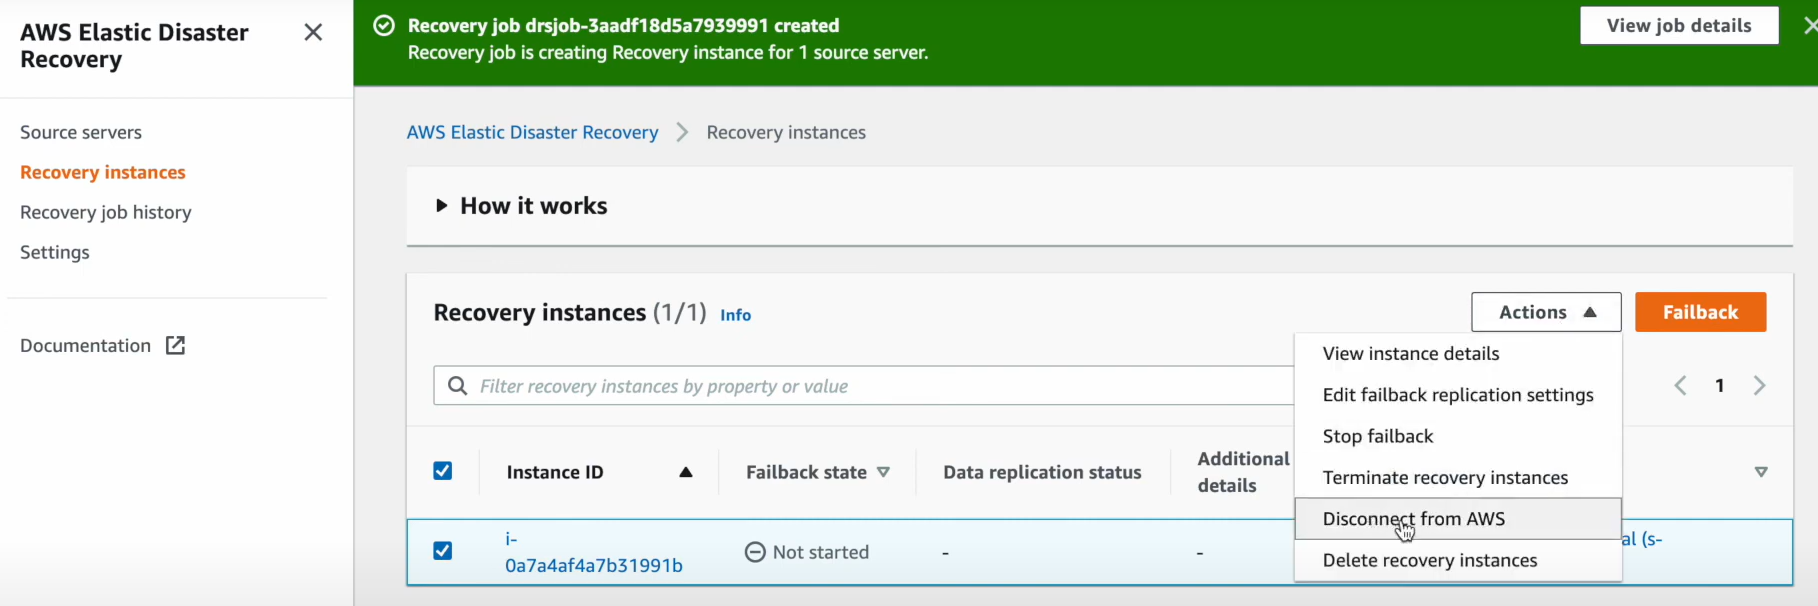Click the Instance ID column header
Image resolution: width=1818 pixels, height=606 pixels.
pyautogui.click(x=555, y=472)
